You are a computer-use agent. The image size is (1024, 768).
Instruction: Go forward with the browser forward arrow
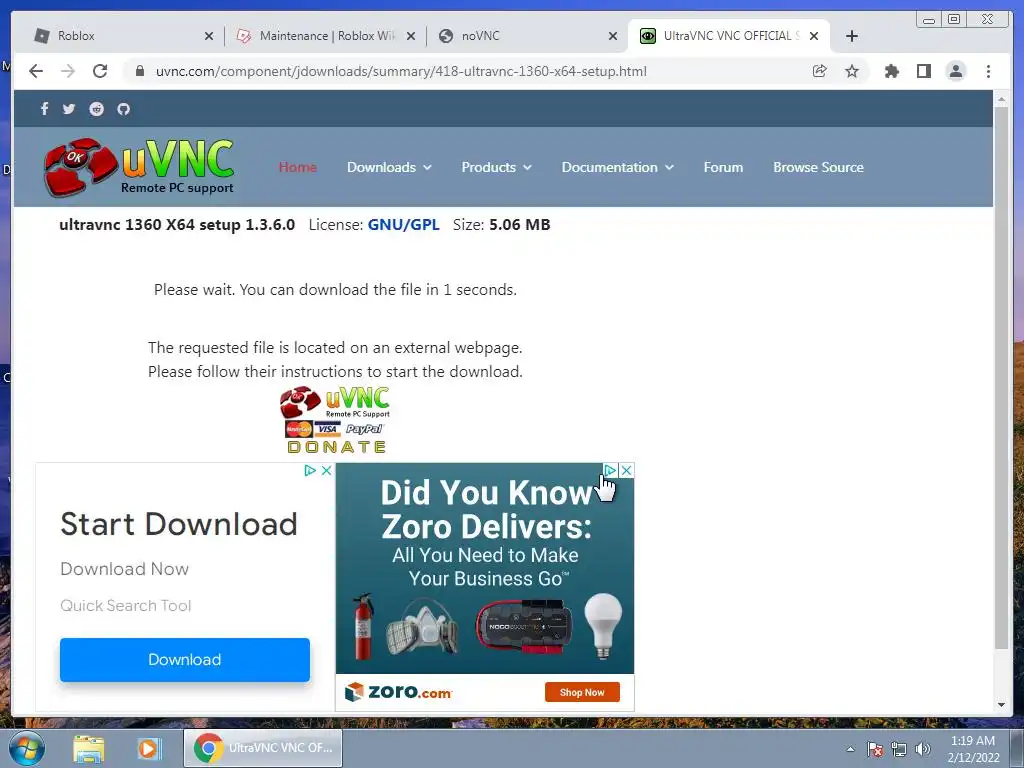tap(68, 71)
